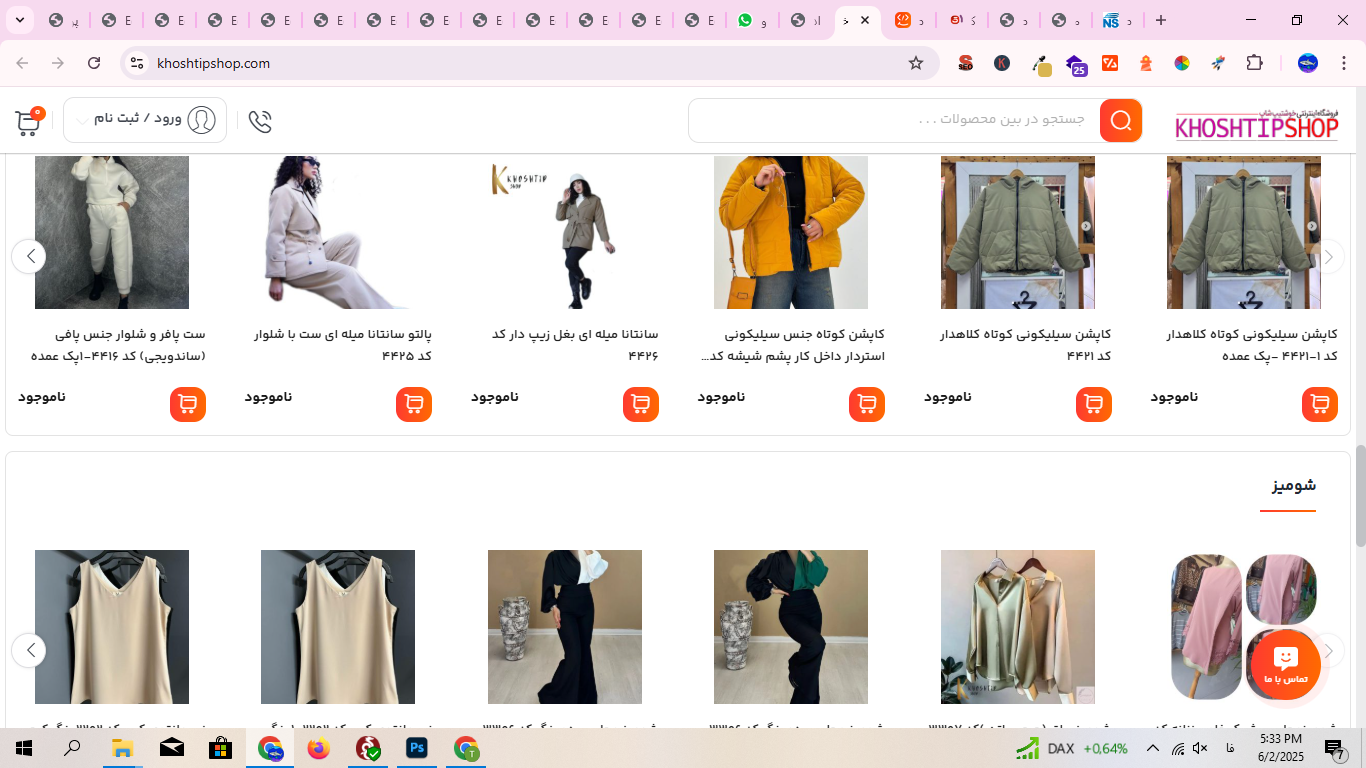This screenshot has width=1366, height=768.
Task: Bookmark page with the star icon
Action: [916, 63]
